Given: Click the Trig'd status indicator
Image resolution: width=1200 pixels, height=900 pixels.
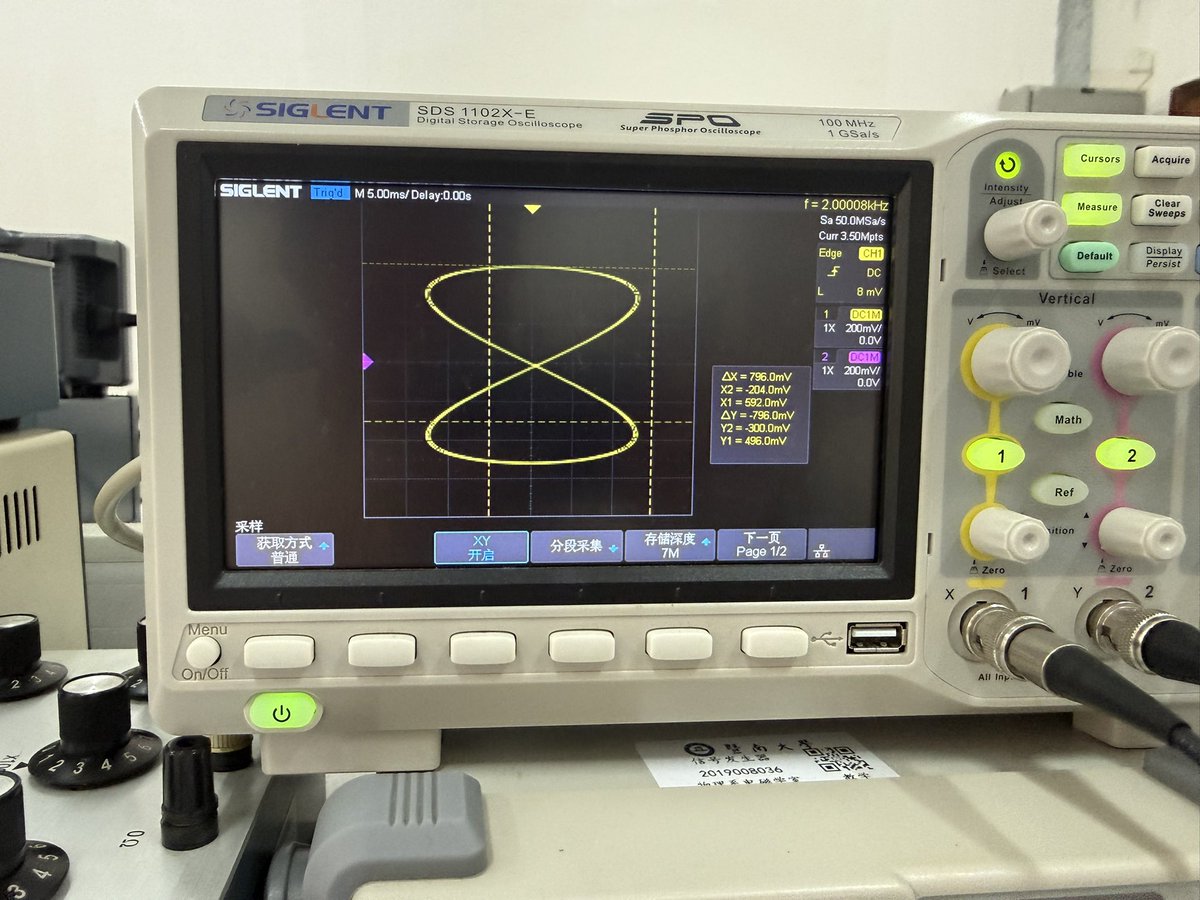Looking at the screenshot, I should [330, 193].
